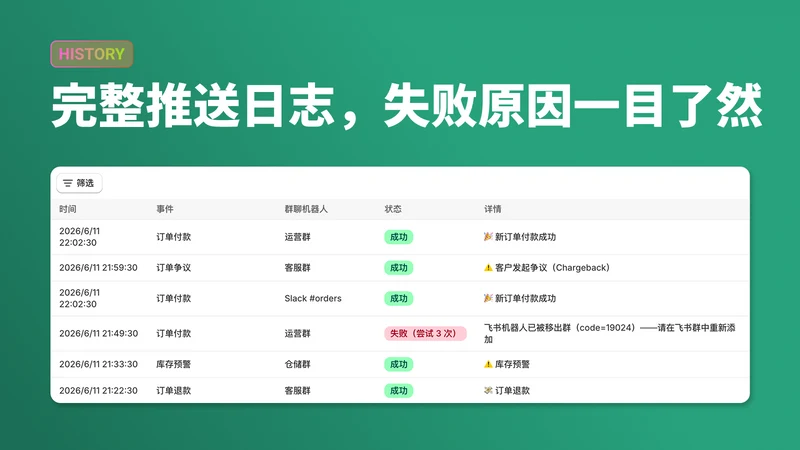This screenshot has width=800, height=450.
Task: Click 客户发起争议（Chargeback）detail text
Action: pos(553,267)
